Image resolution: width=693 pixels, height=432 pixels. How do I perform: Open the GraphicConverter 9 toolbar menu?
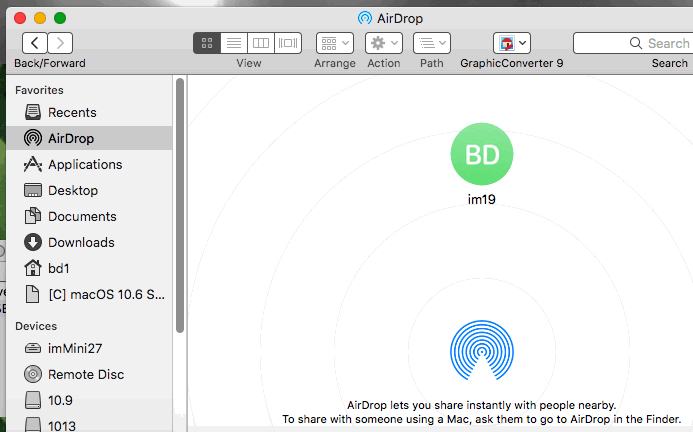512,43
